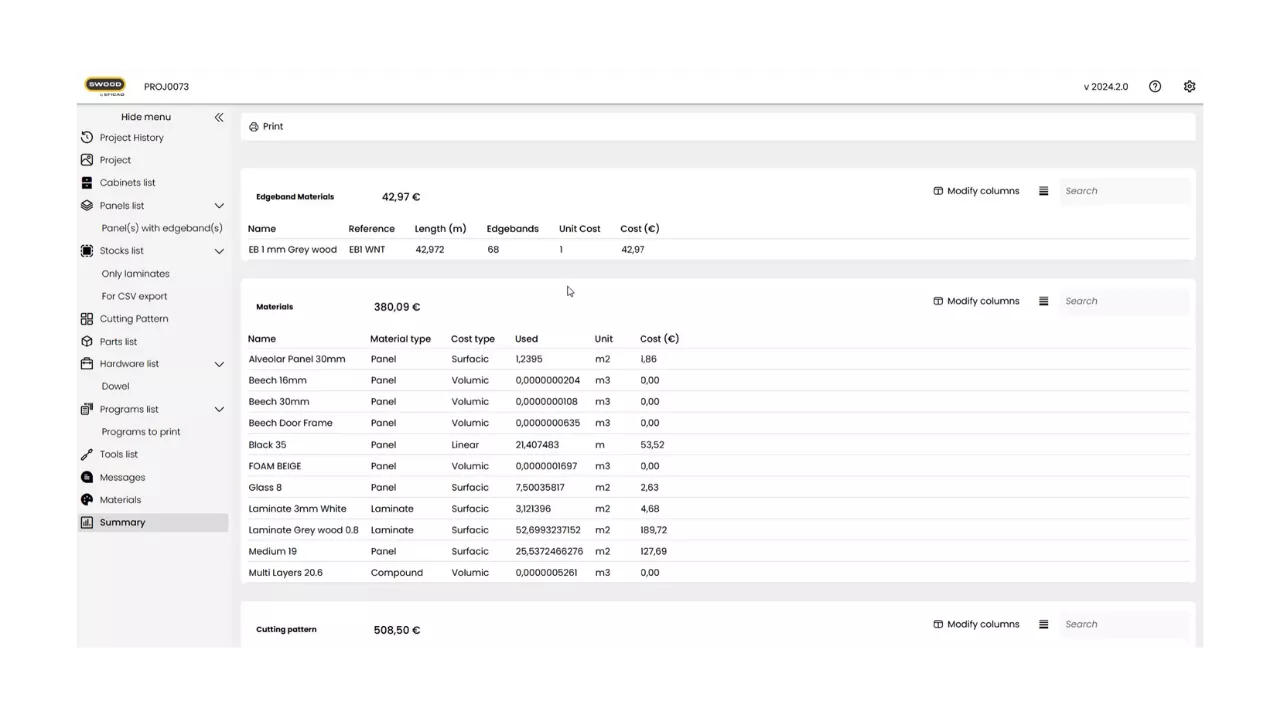Select the Beech Door Frame row
The image size is (1280, 720).
pos(718,423)
